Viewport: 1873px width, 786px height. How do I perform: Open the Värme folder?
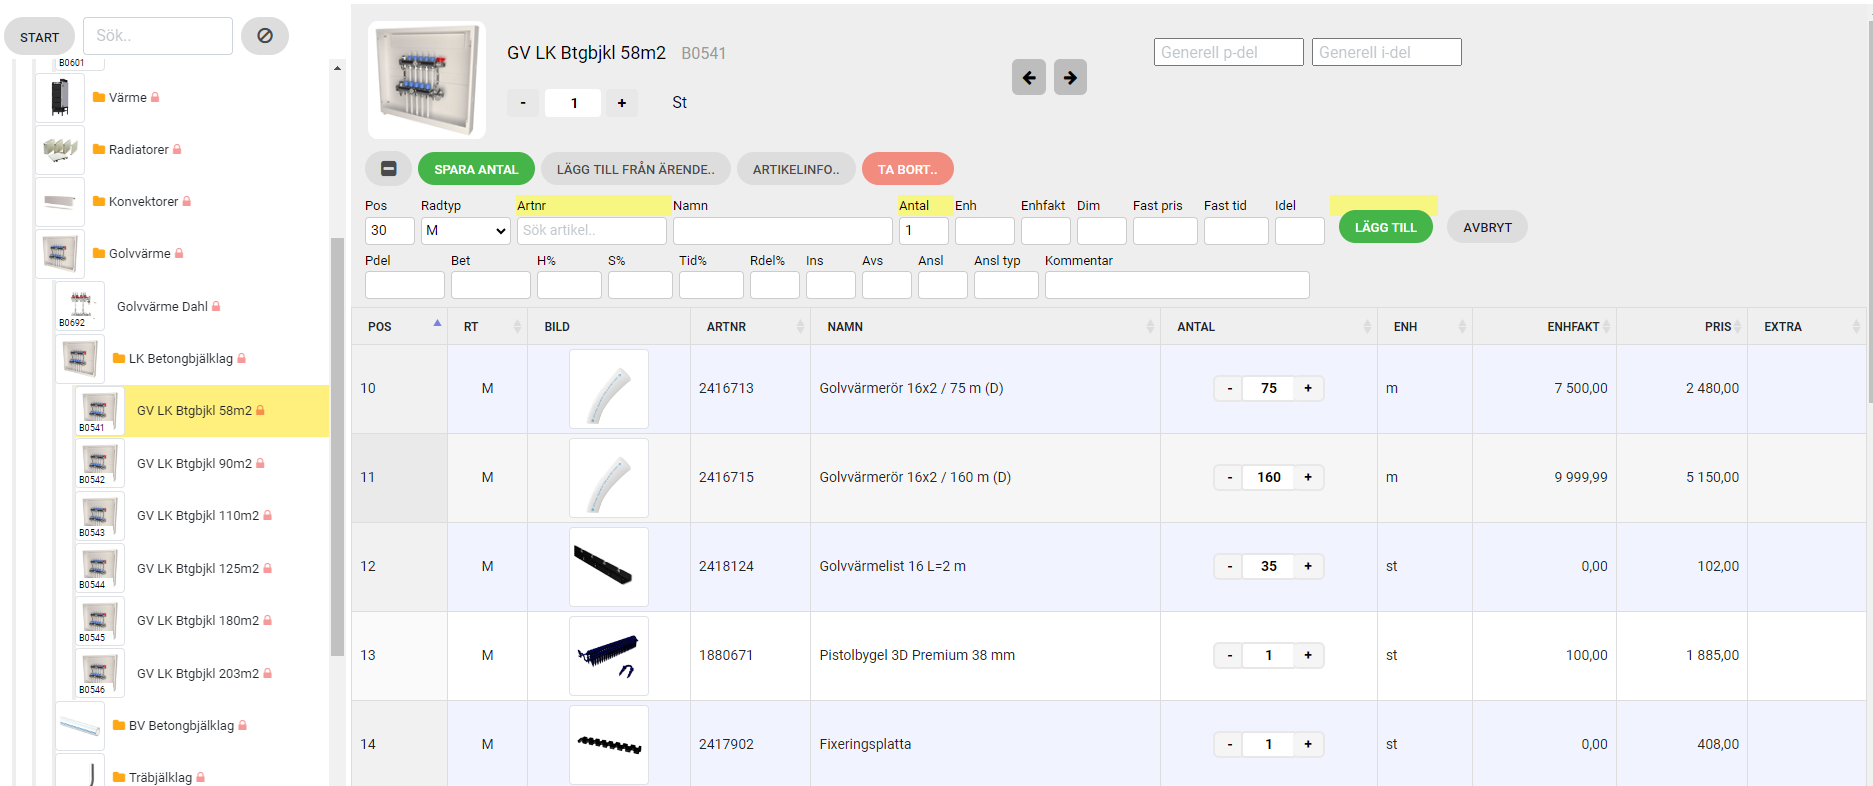coord(127,98)
